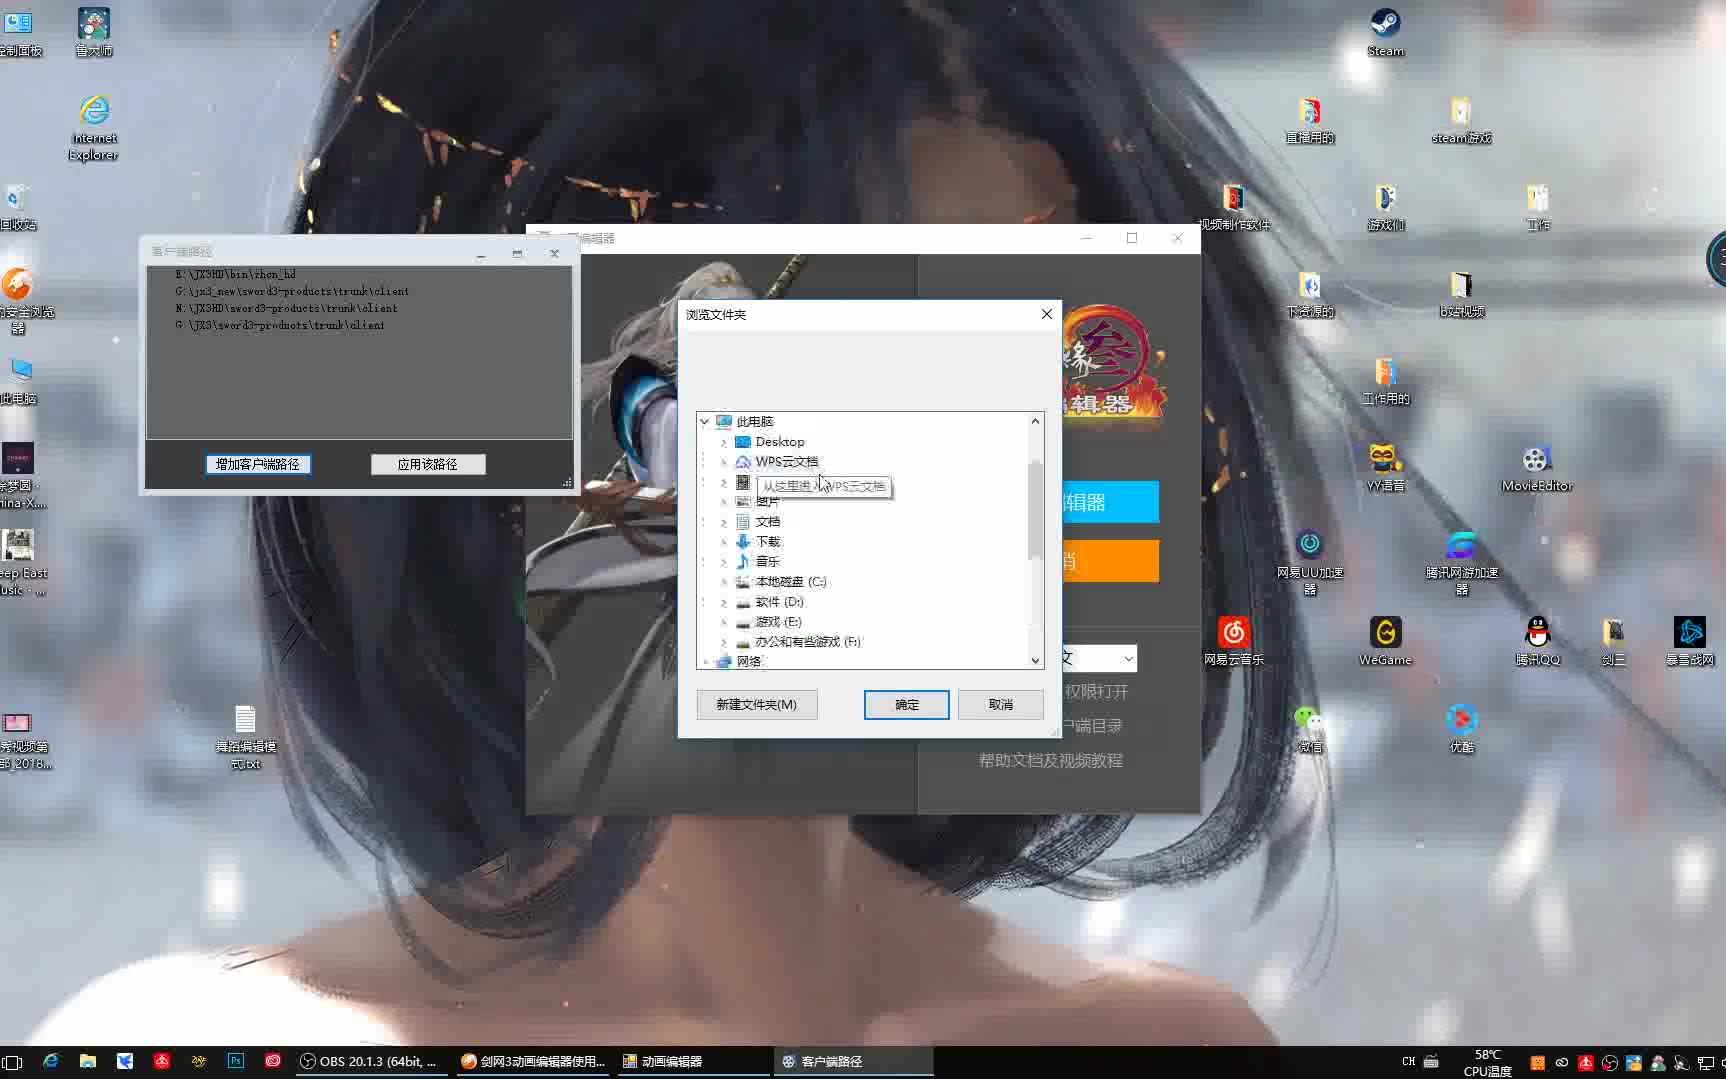Open the 直播用的 desktop folder
The height and width of the screenshot is (1079, 1726).
[1309, 120]
